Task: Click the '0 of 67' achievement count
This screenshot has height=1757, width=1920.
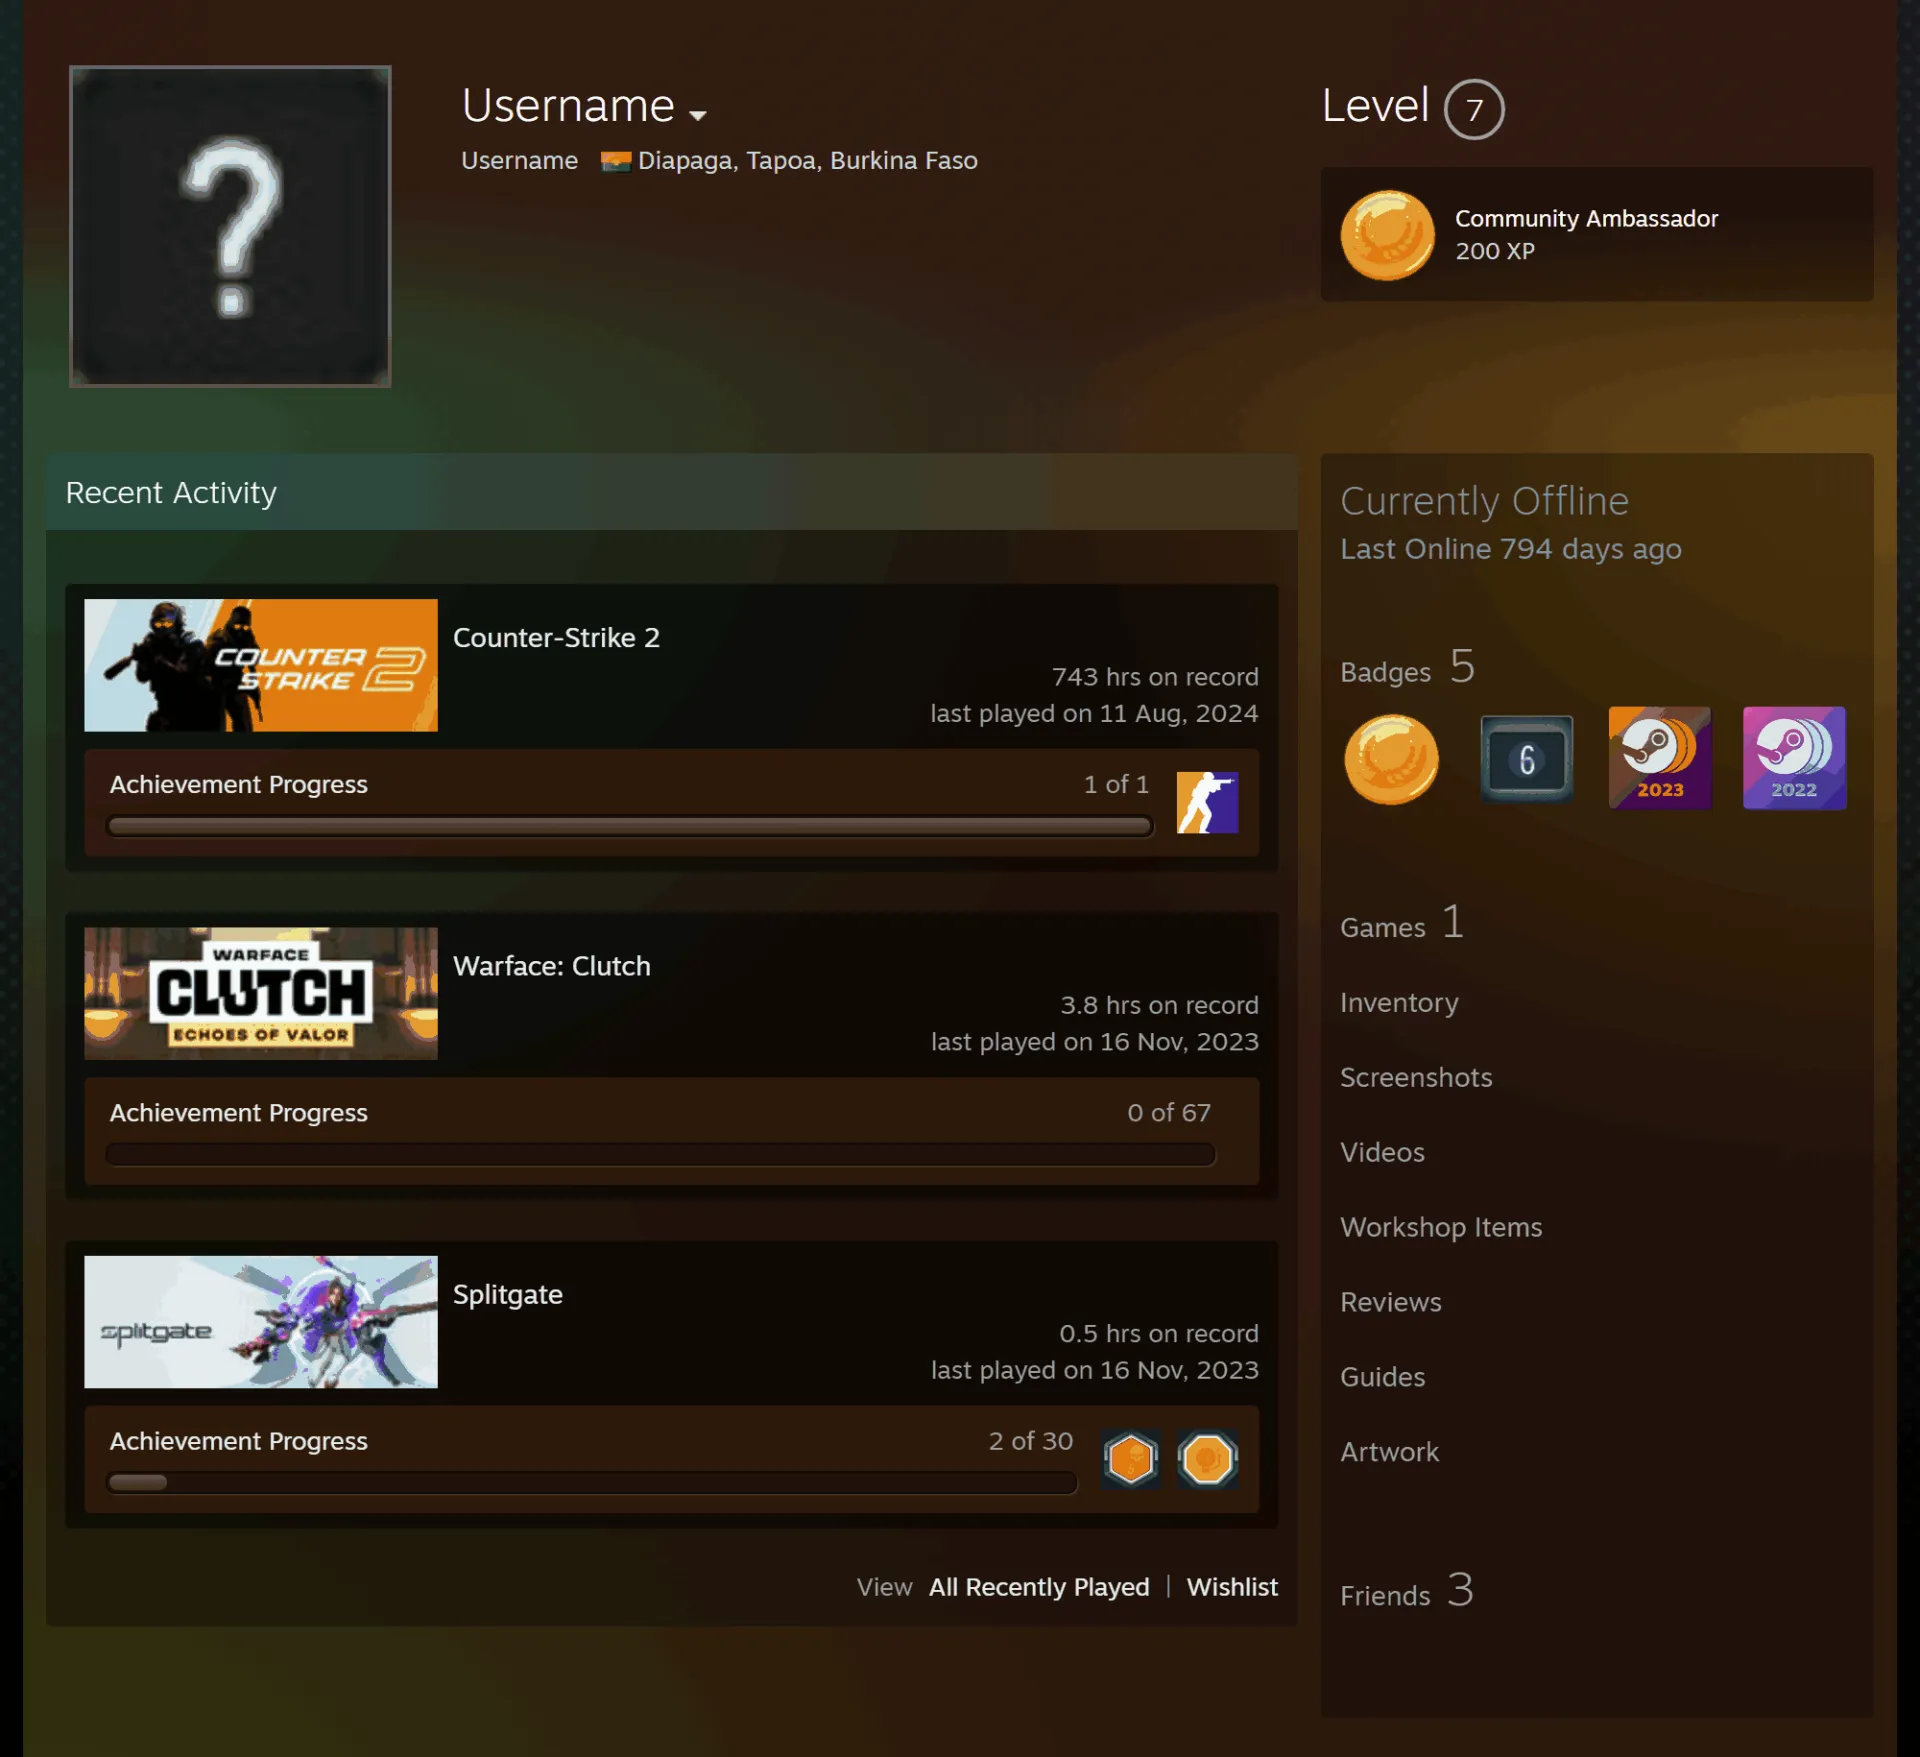Action: tap(1169, 1113)
